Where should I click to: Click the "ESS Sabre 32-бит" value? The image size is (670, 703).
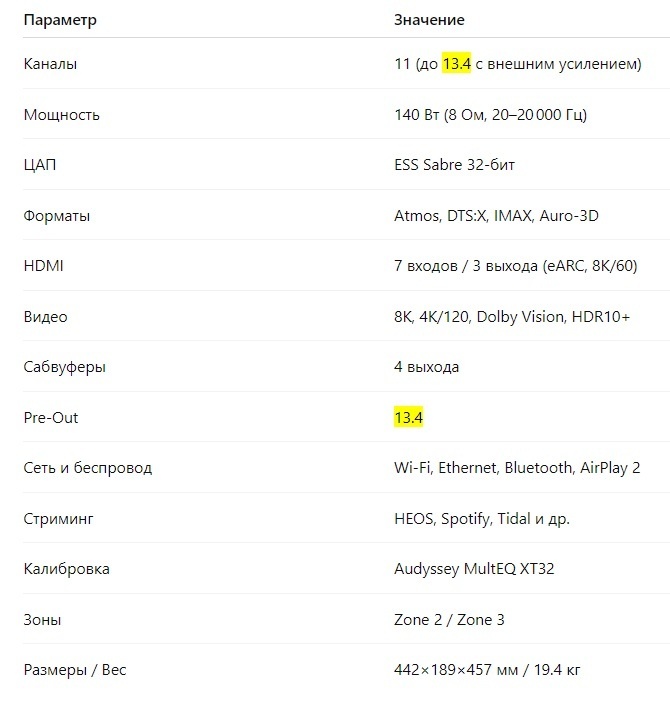454,165
